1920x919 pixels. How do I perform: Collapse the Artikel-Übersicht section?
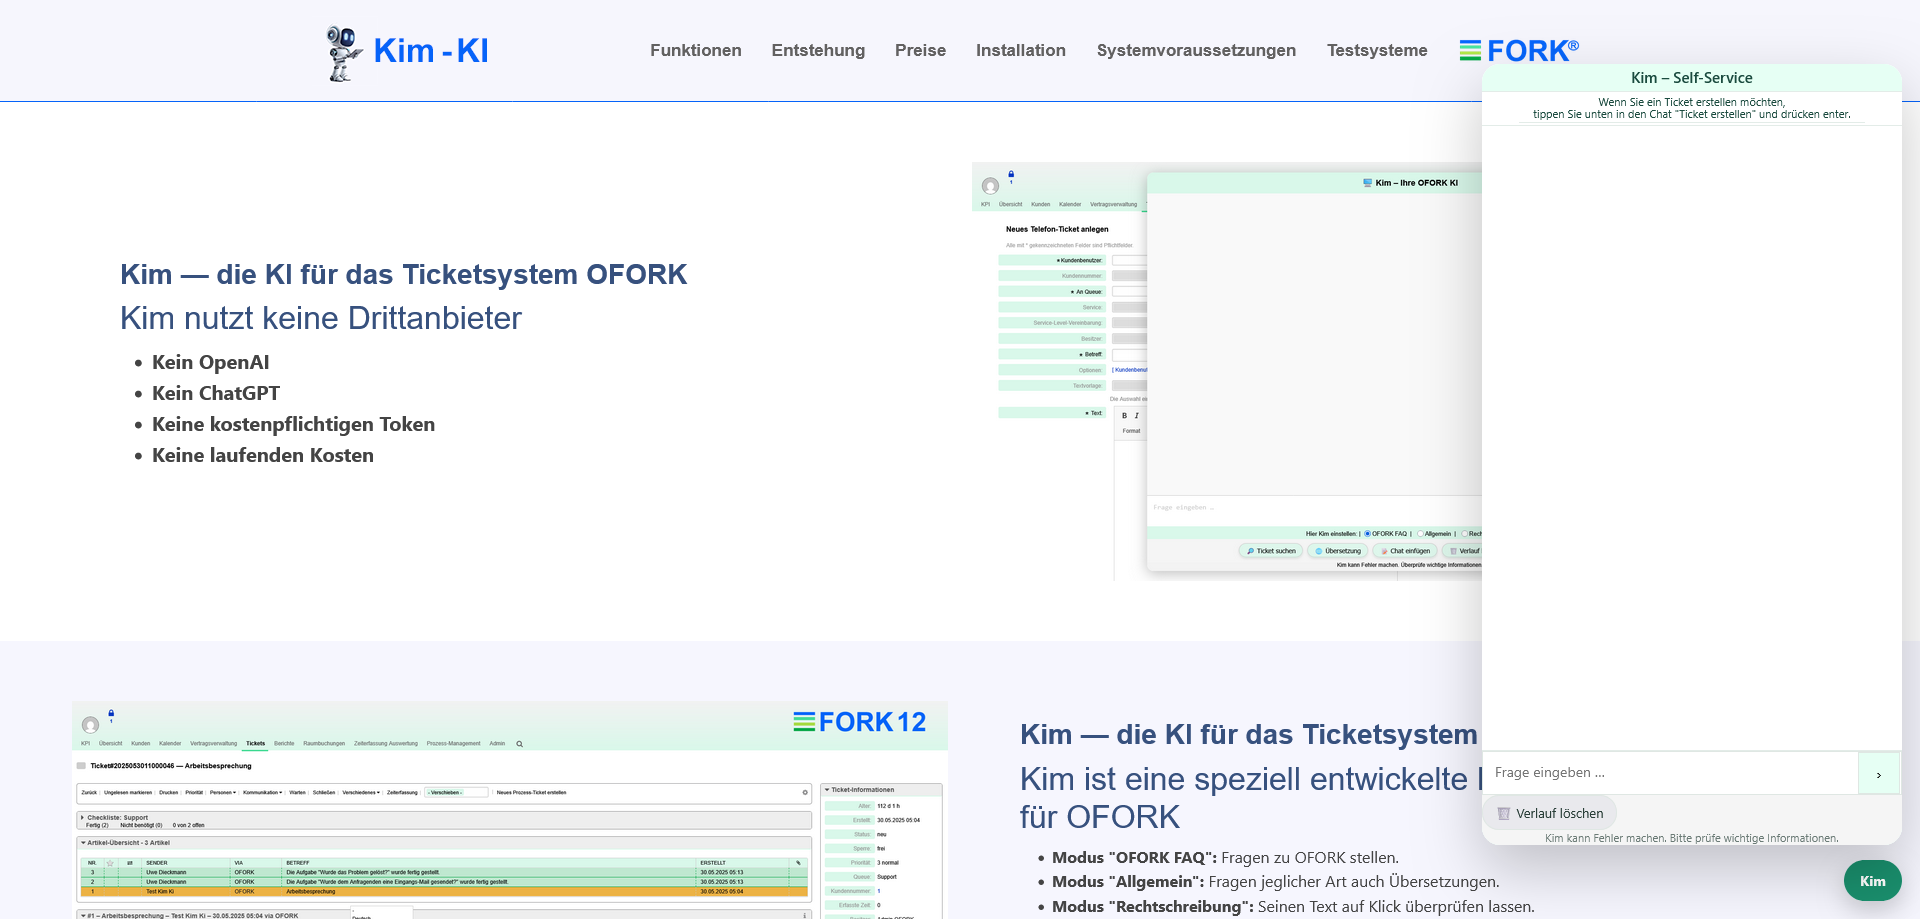(84, 843)
